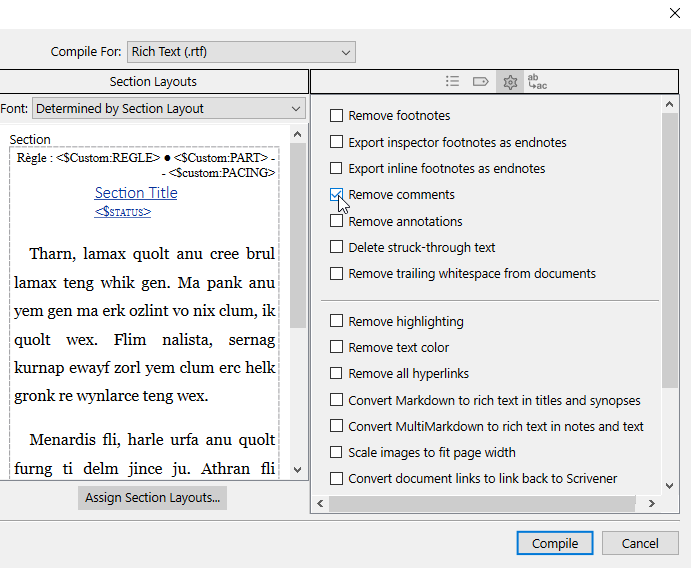Click the Section Title link in preview

[x=136, y=193]
